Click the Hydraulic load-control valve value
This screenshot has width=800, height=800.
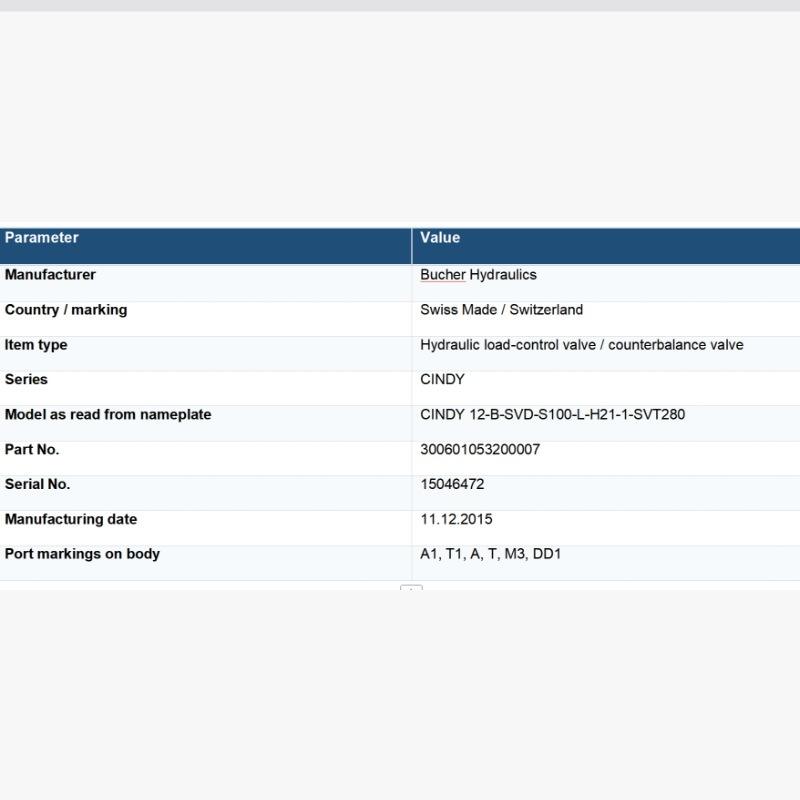[581, 345]
